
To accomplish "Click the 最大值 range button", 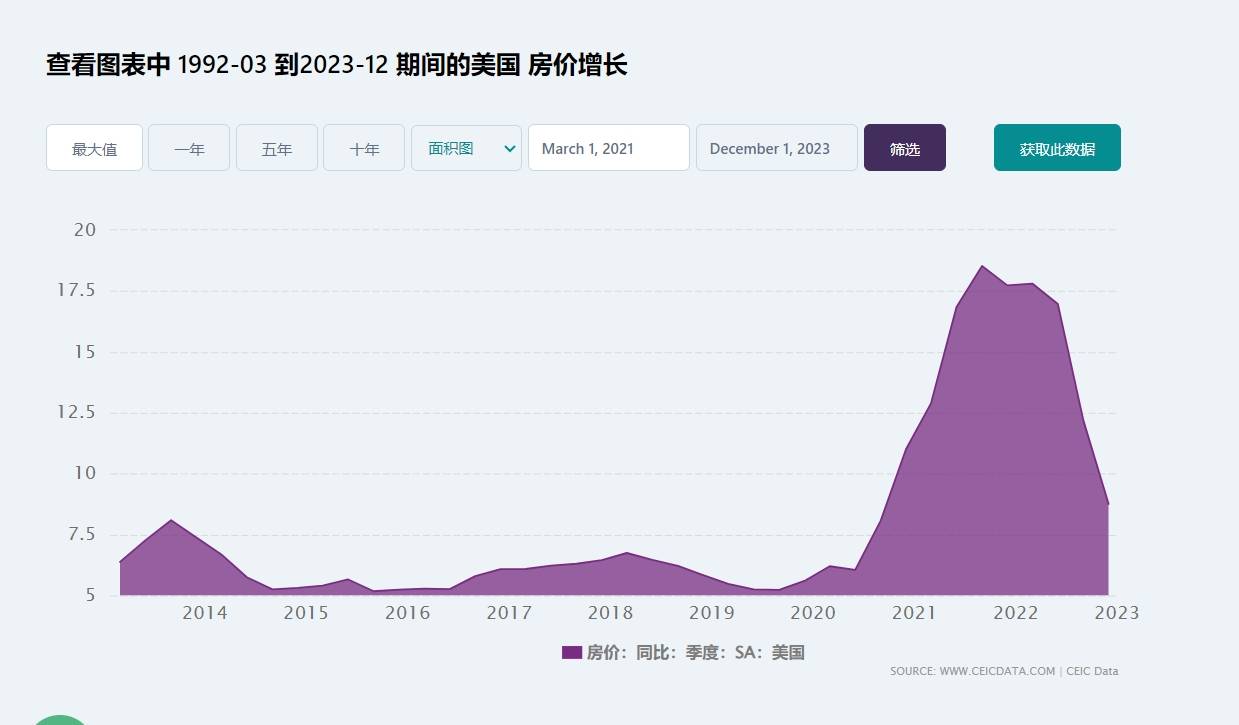I will tap(94, 148).
